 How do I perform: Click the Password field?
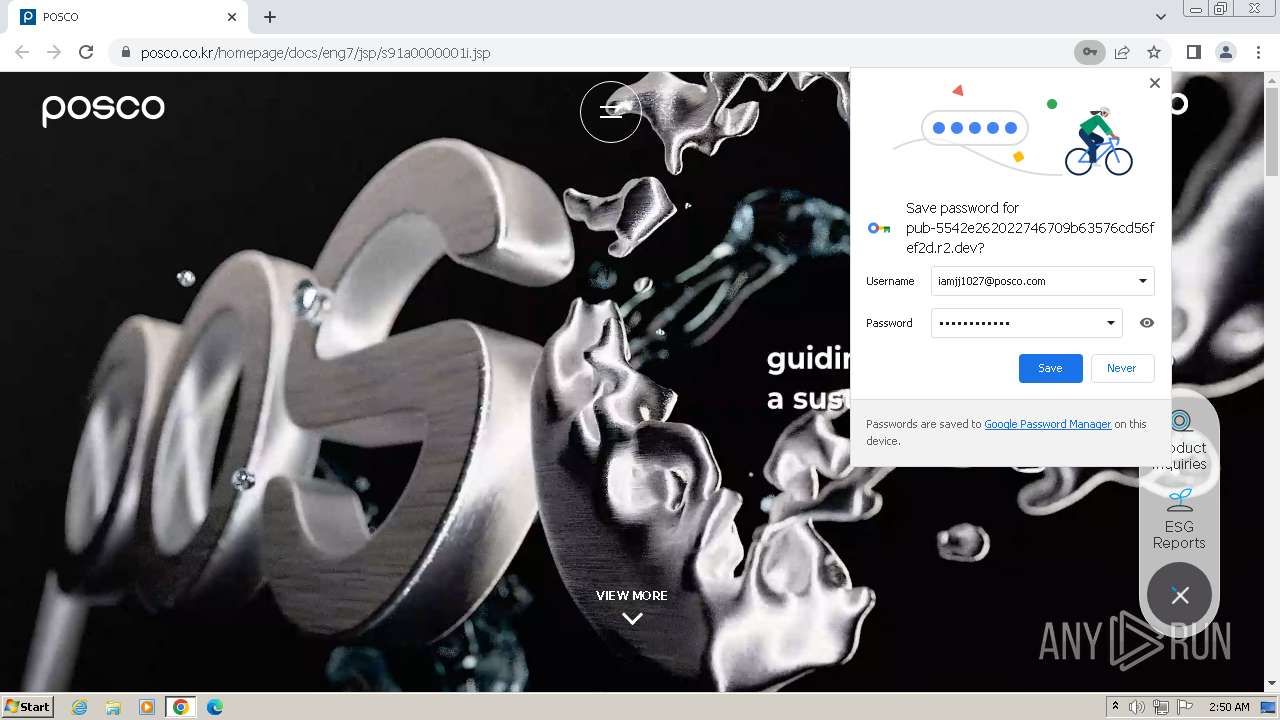pyautogui.click(x=1026, y=323)
